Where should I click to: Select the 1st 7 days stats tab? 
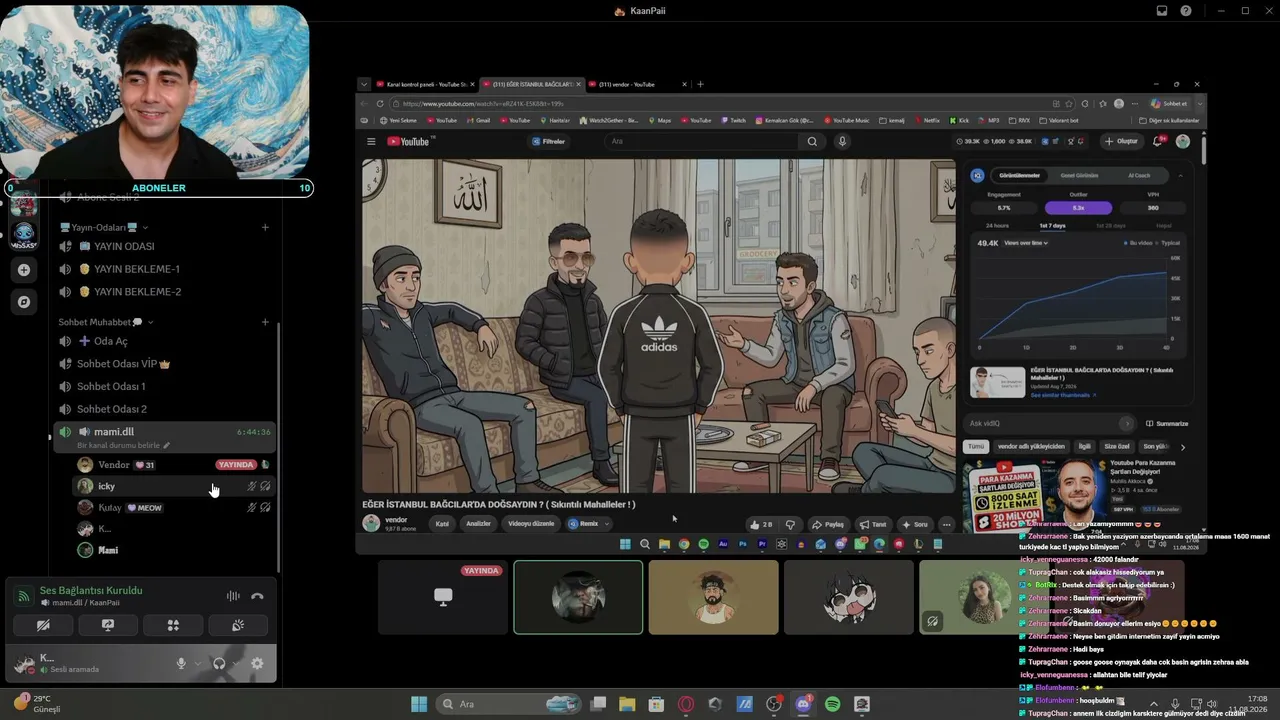click(1052, 226)
